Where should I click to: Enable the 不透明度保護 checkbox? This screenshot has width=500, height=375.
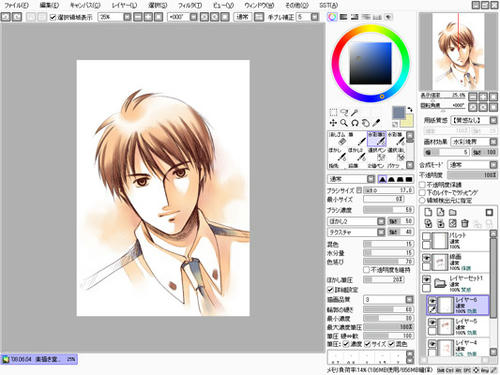pos(423,185)
